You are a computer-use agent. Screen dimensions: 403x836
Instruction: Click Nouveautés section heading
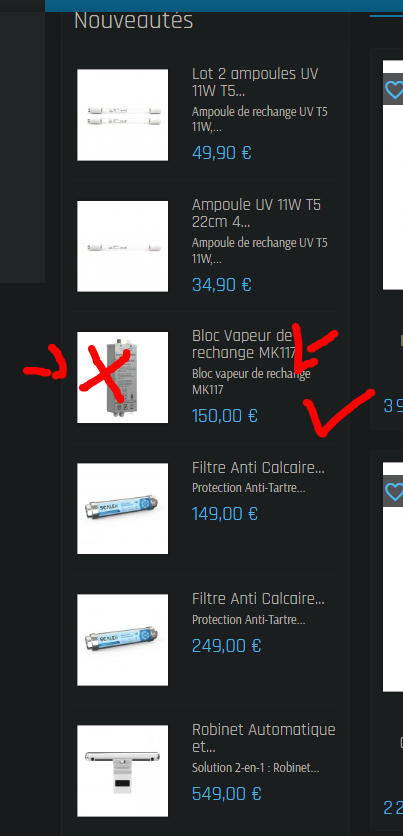click(133, 21)
